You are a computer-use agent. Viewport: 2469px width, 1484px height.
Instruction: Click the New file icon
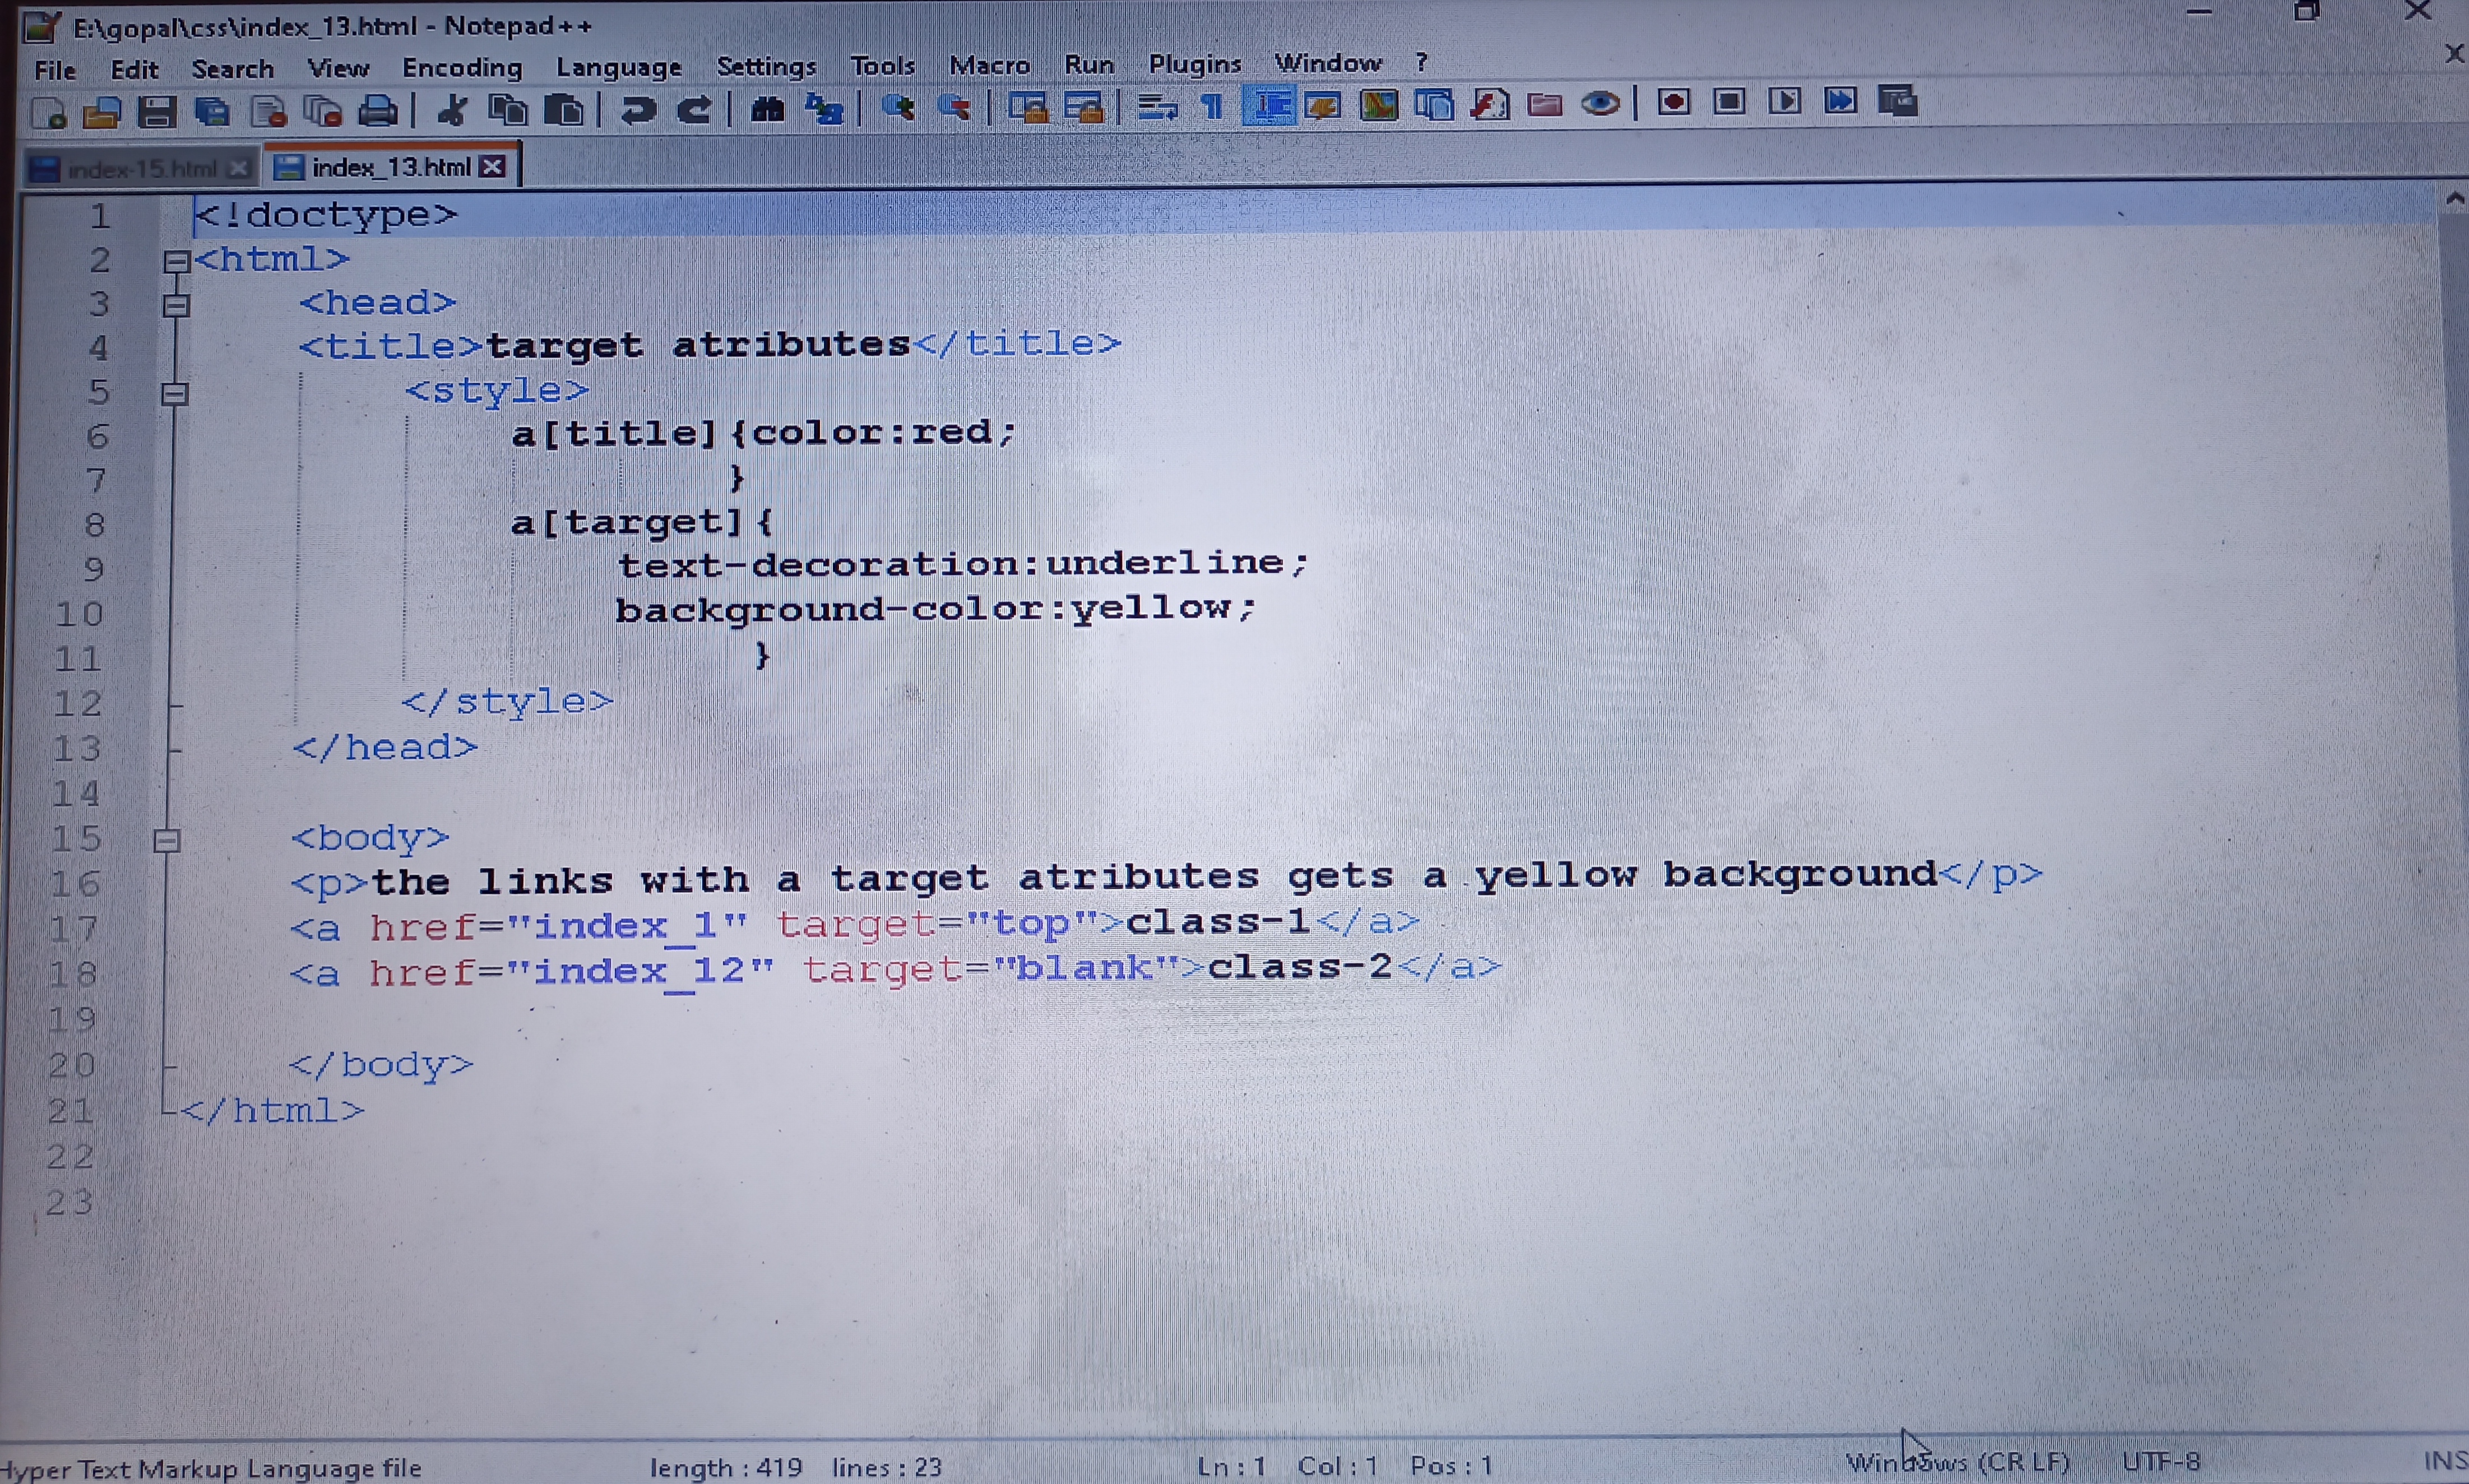49,113
